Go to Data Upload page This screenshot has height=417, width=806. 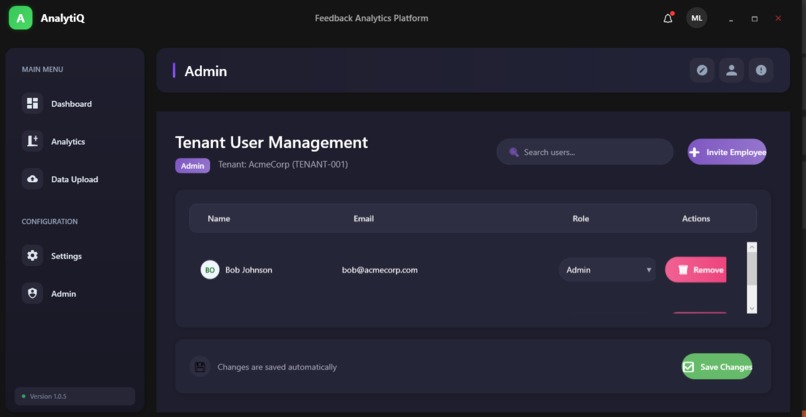[75, 179]
